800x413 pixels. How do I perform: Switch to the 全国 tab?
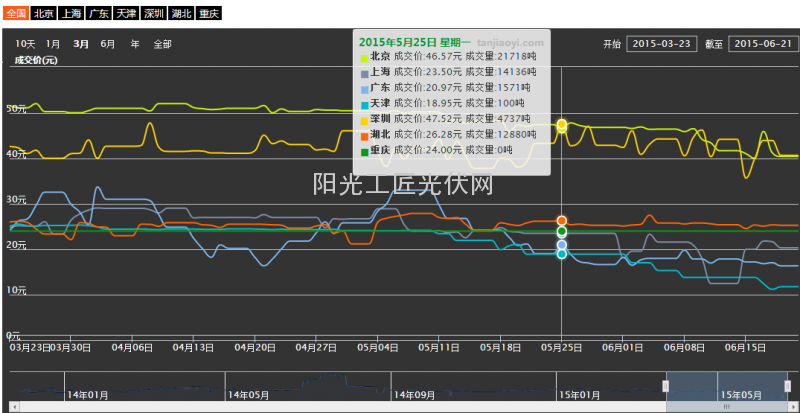(16, 14)
